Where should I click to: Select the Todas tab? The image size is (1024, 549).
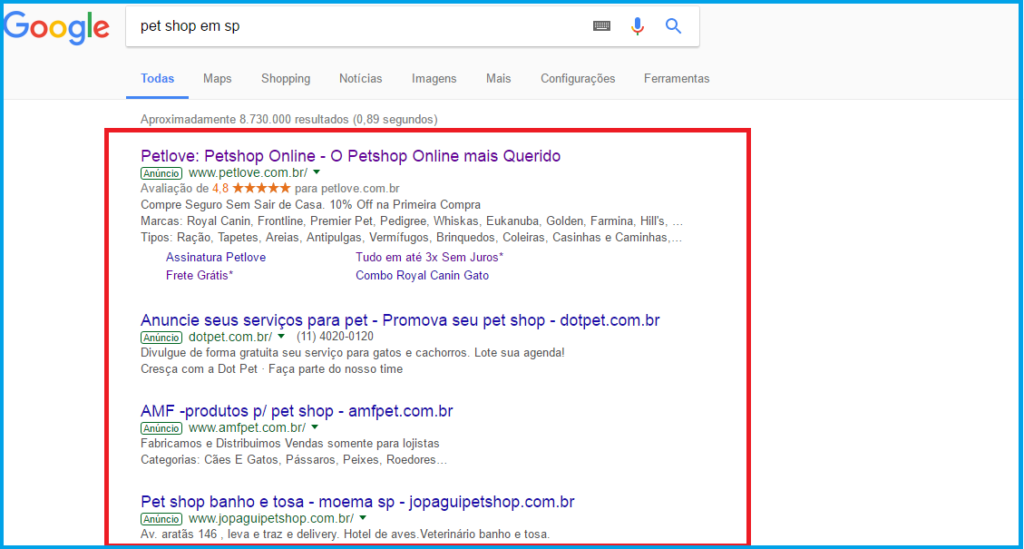(x=157, y=78)
